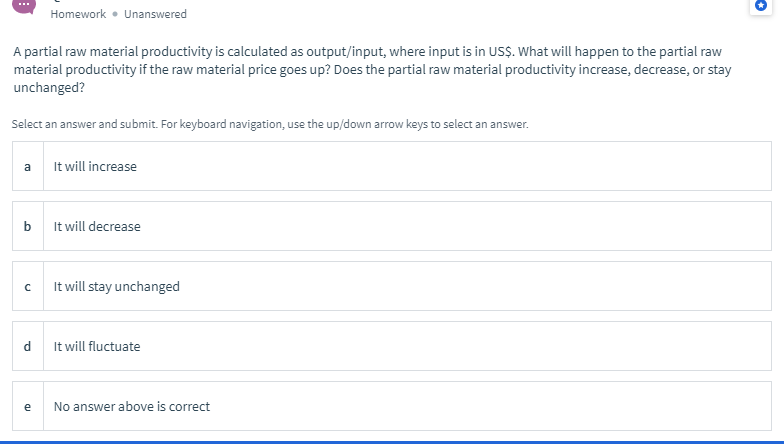Click the word "unchanged?" ending the question

(x=49, y=87)
